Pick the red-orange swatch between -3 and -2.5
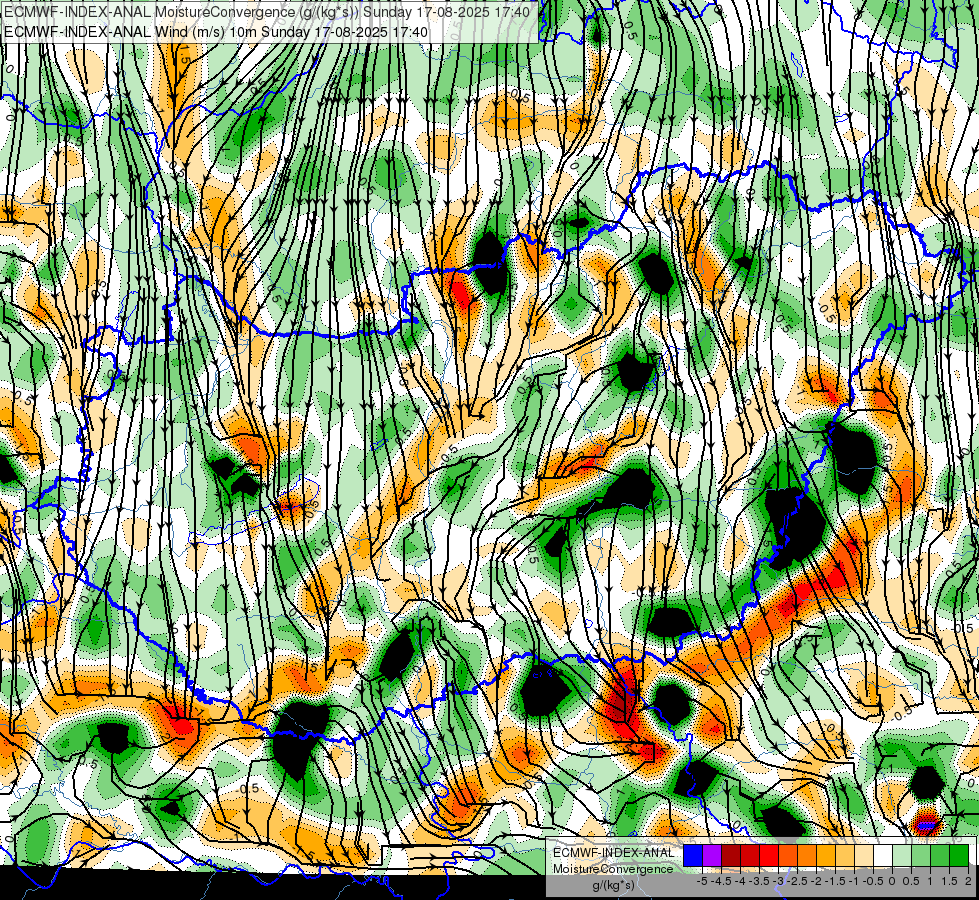Image resolution: width=979 pixels, height=900 pixels. pyautogui.click(x=788, y=855)
